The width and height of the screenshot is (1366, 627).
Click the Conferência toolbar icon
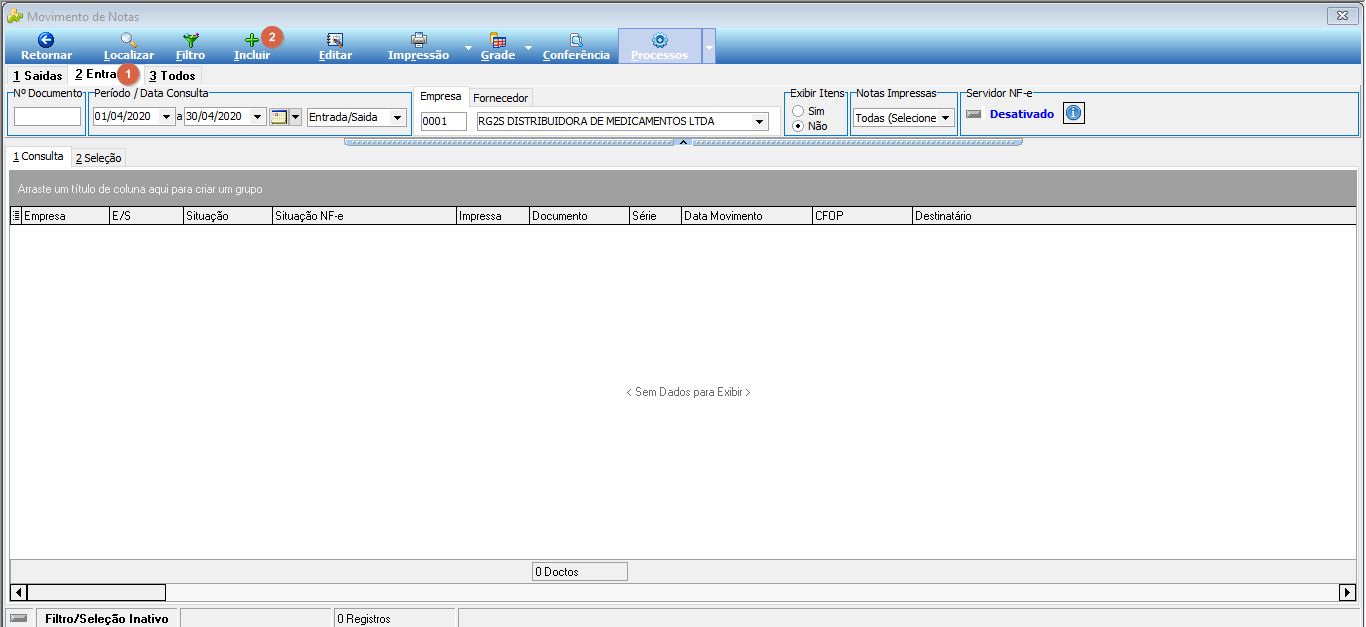click(x=576, y=40)
